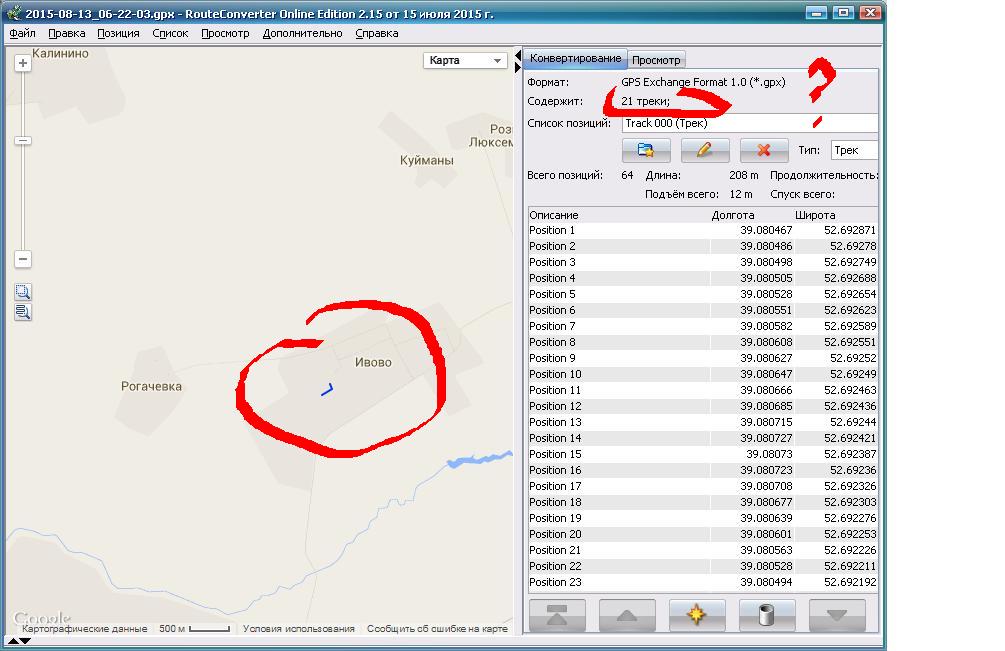Open the Тип dropdown showing Трек
Viewport: 1005px width, 651px height.
click(x=853, y=150)
